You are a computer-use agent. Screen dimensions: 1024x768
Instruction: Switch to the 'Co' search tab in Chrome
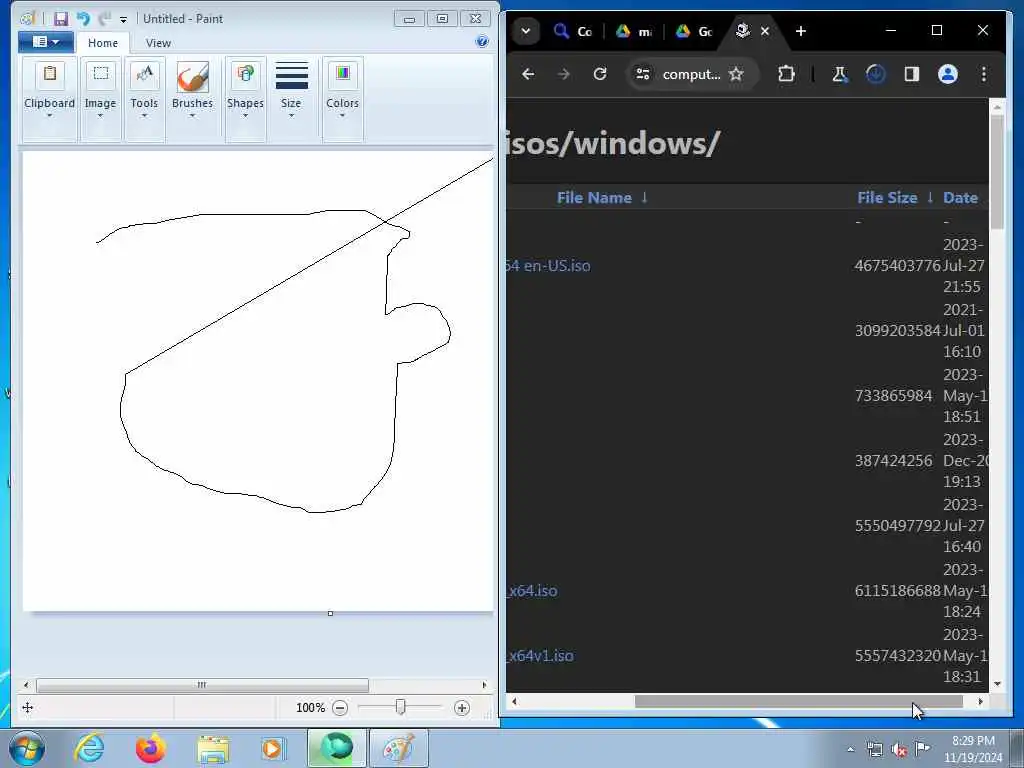(x=573, y=31)
